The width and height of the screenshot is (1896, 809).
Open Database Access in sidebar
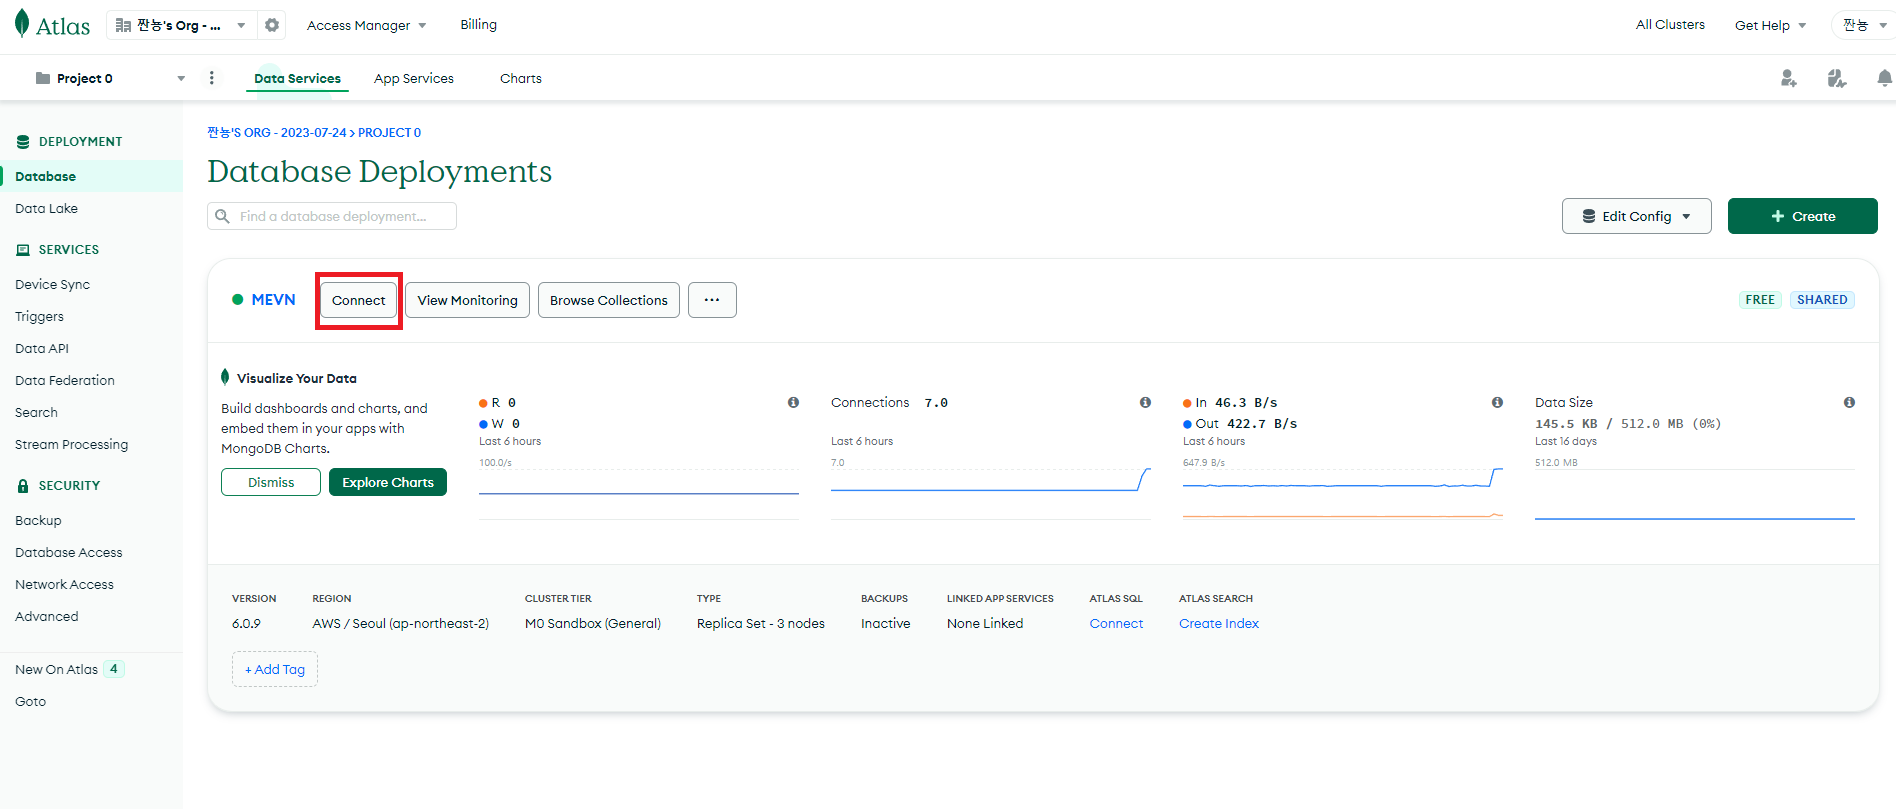(x=68, y=552)
